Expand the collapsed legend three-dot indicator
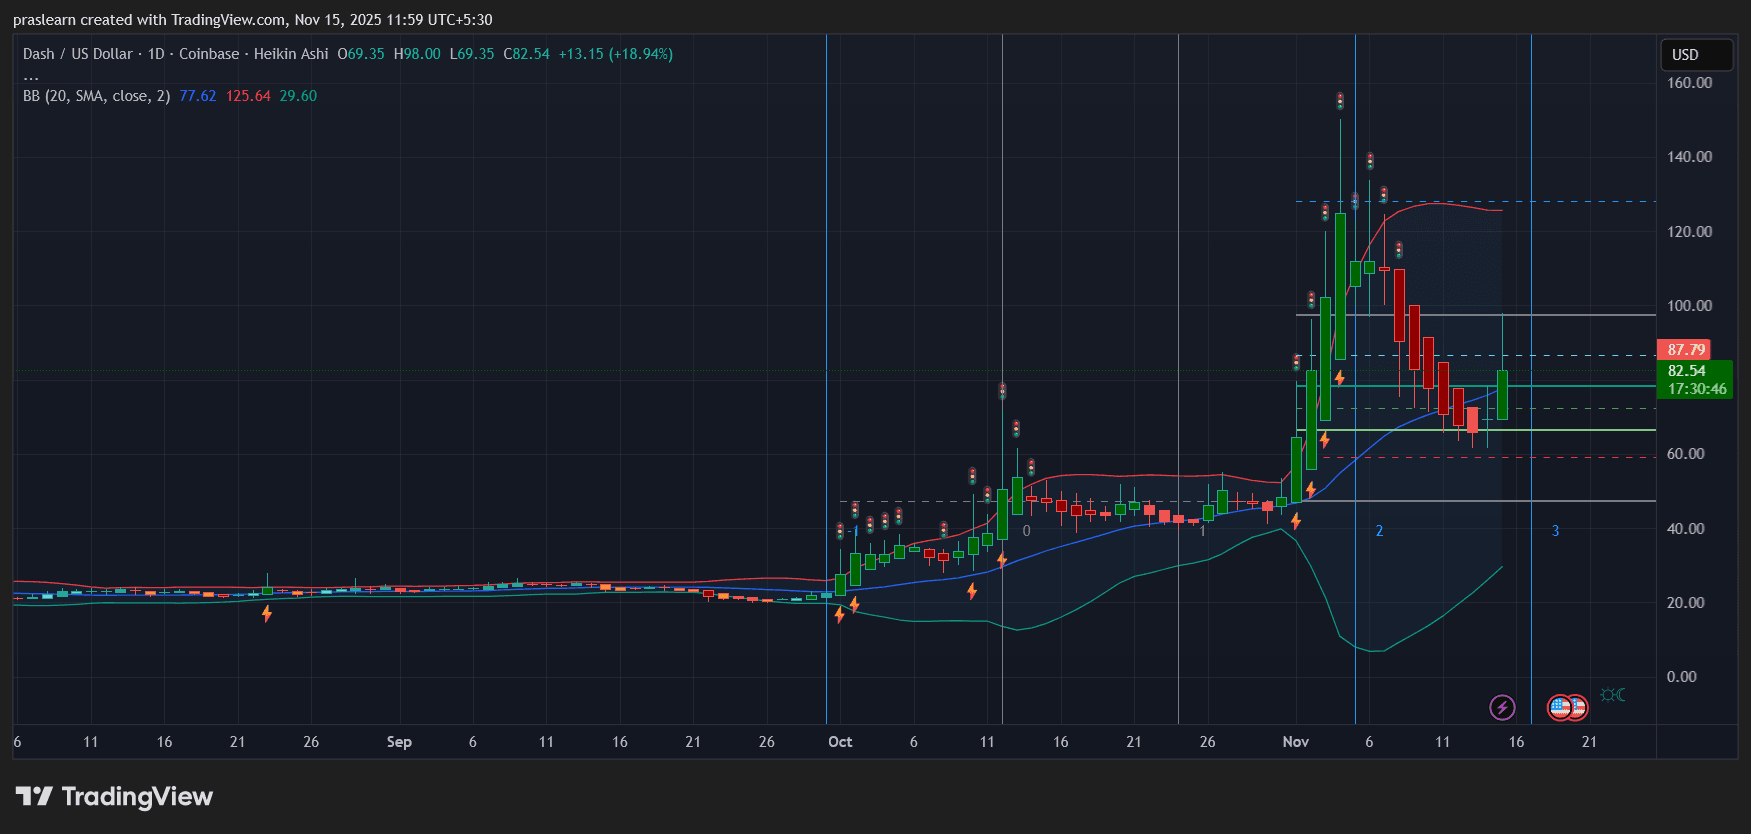This screenshot has height=834, width=1751. pos(31,76)
